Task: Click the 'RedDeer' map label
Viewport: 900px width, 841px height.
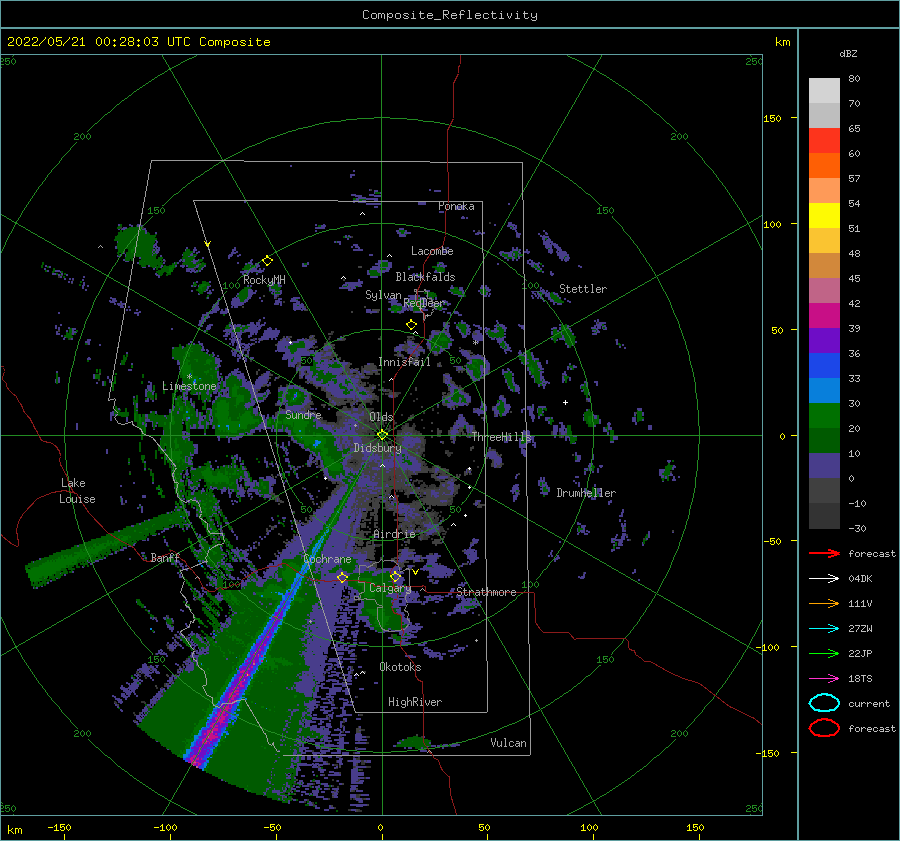Action: click(x=424, y=303)
